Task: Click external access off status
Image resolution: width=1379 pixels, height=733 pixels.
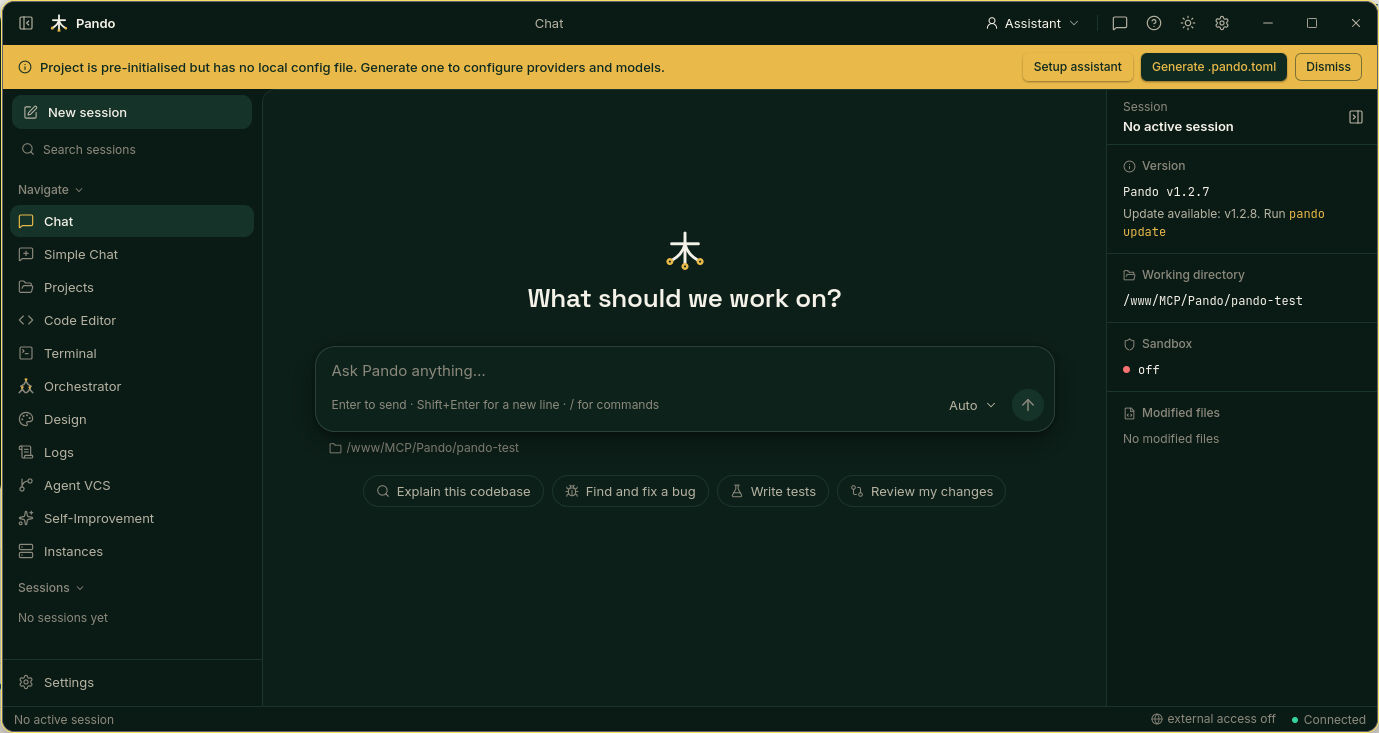Action: [1213, 719]
